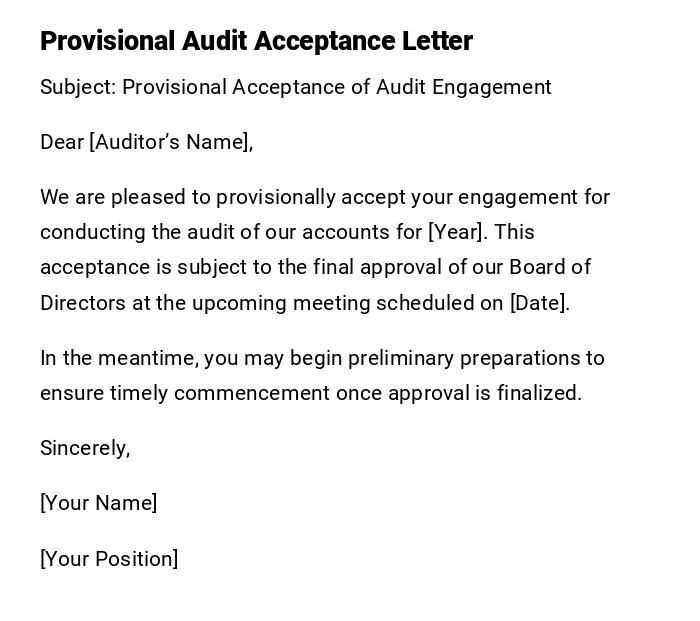Viewport: 700px width, 621px height.
Task: Click the words 'Board of' in the paragraph
Action: tap(550, 267)
